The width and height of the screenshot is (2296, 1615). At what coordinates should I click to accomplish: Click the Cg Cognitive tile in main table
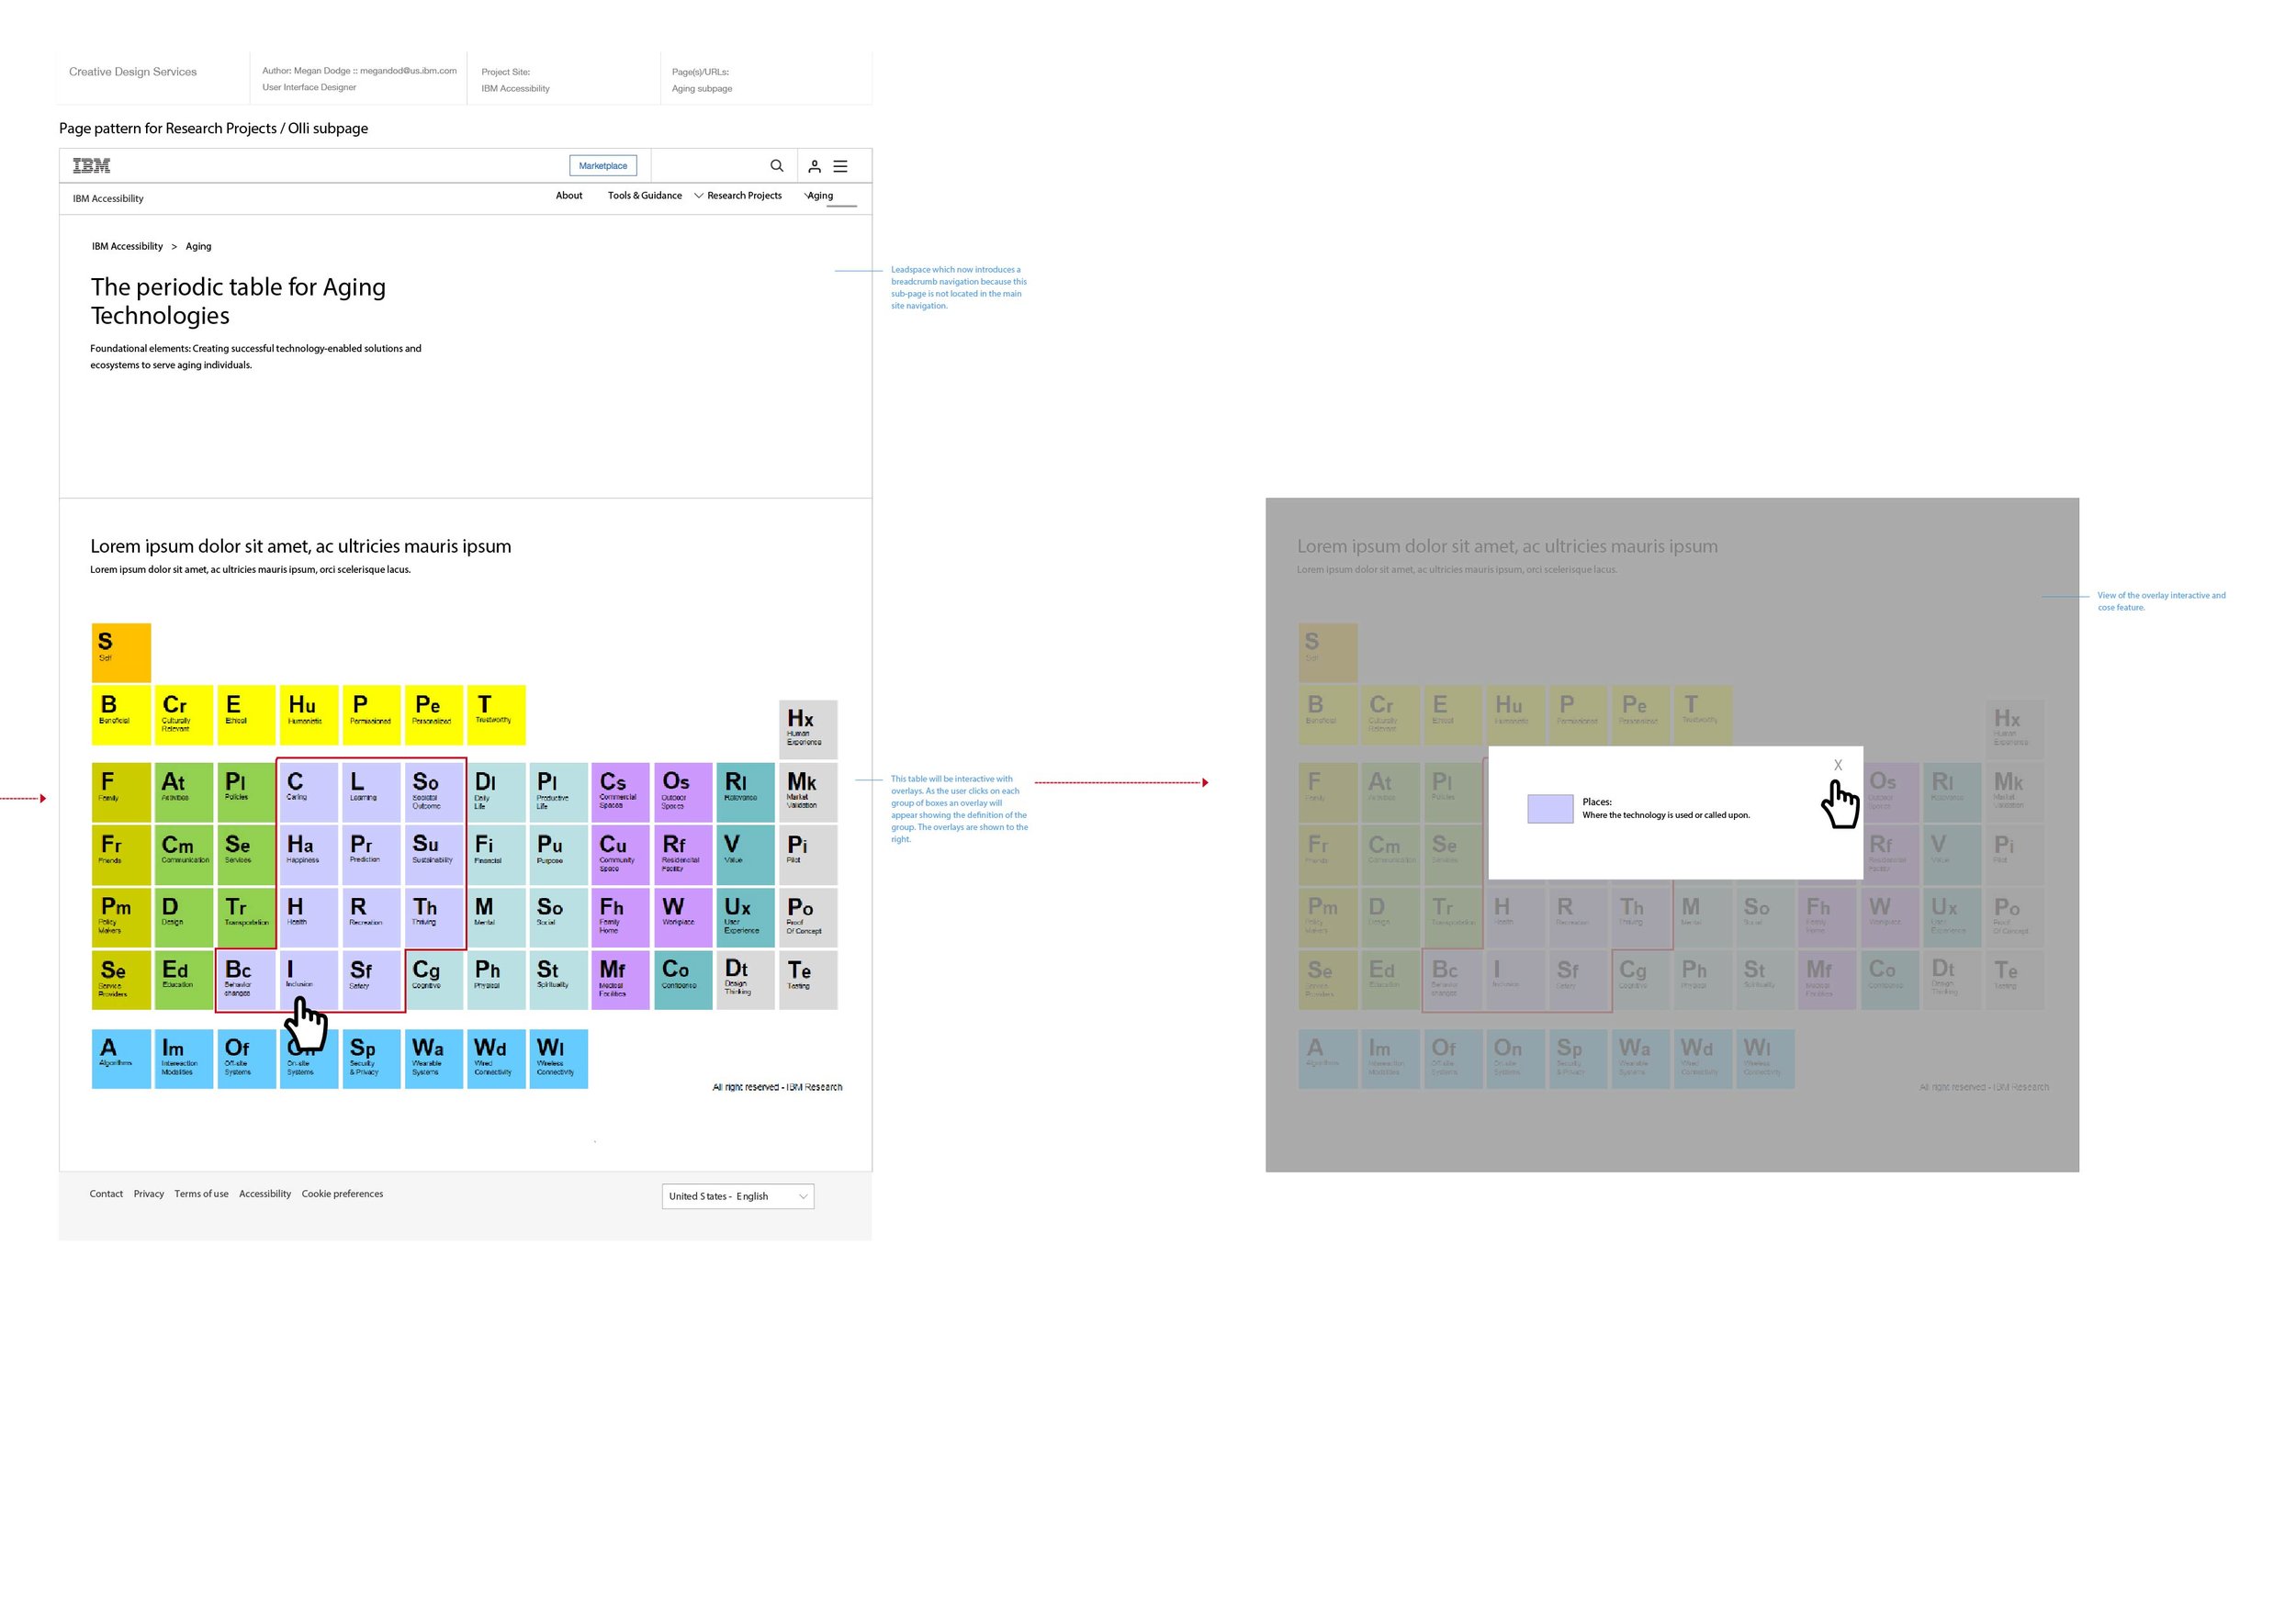[x=434, y=980]
